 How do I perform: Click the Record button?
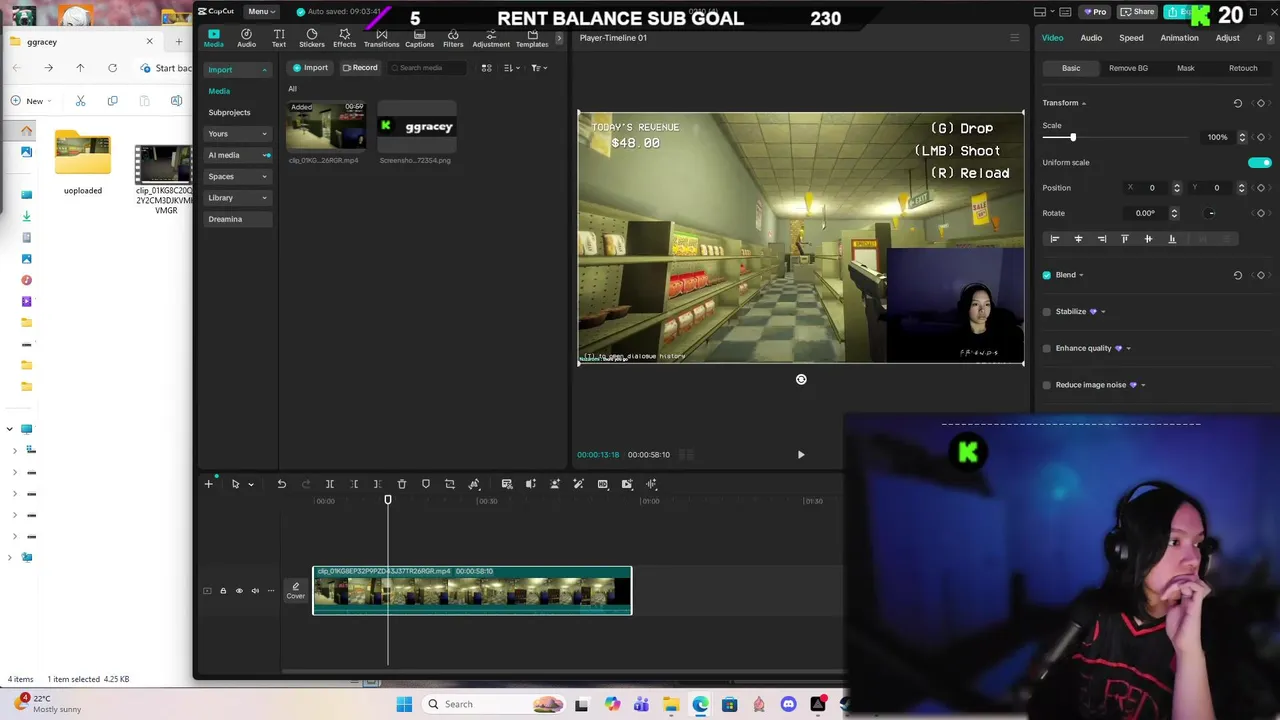click(360, 68)
